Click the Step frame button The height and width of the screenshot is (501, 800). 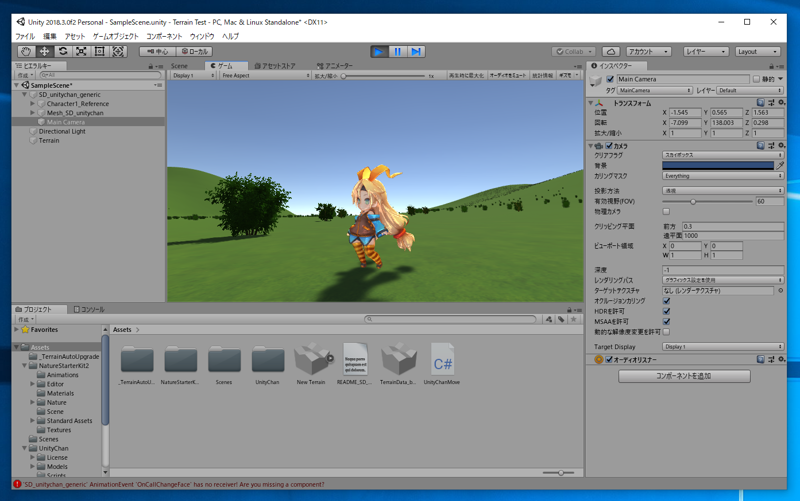pyautogui.click(x=416, y=52)
